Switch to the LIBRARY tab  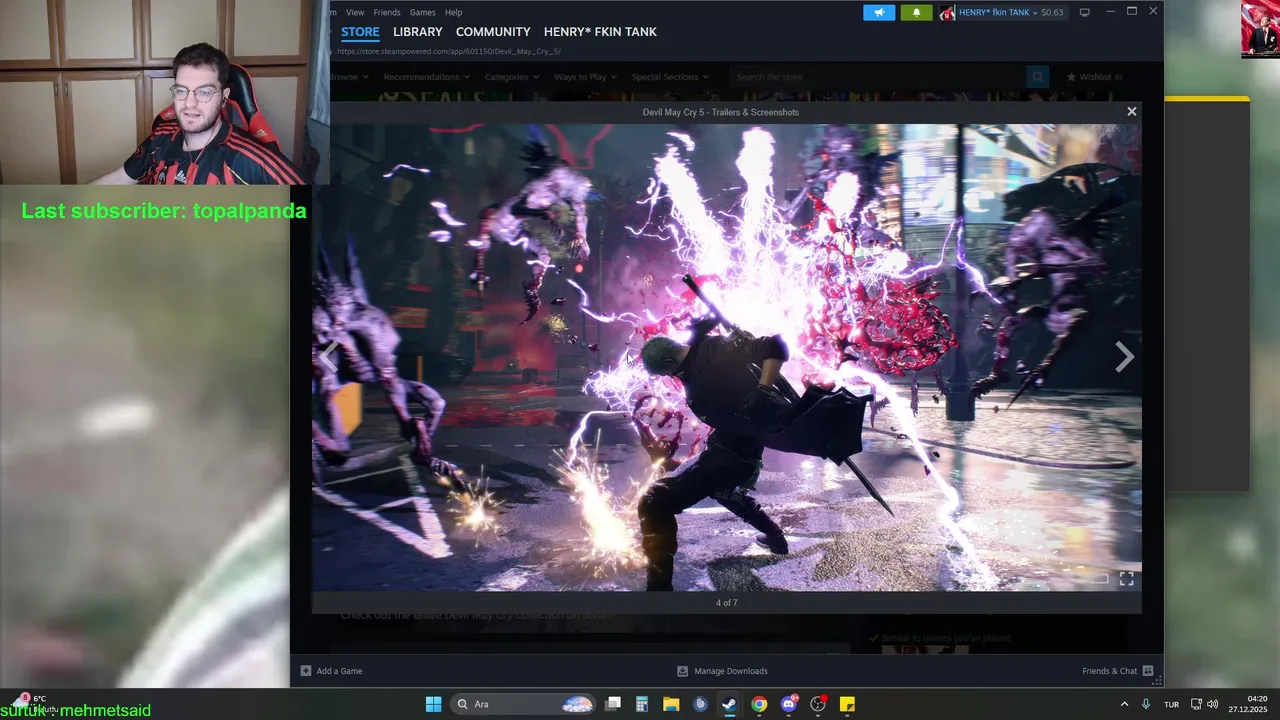[x=418, y=32]
